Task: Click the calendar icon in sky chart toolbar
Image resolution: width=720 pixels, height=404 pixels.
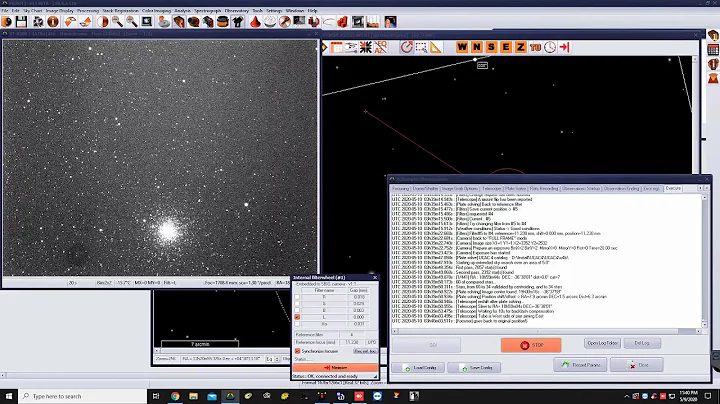Action: pos(337,47)
